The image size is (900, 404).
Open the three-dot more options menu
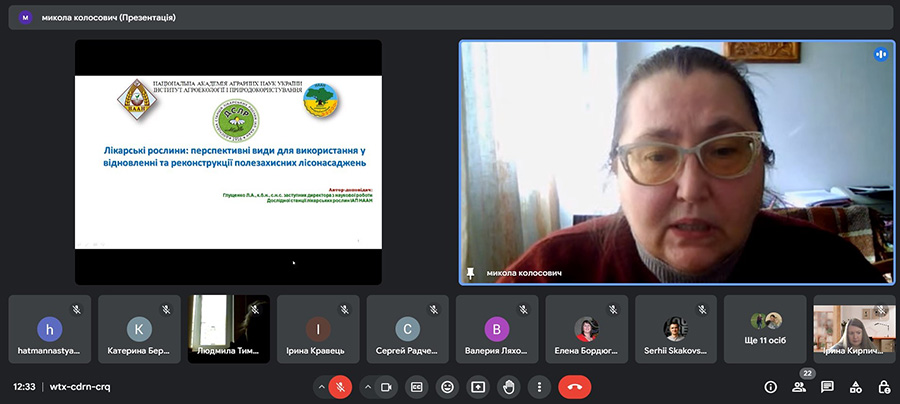pos(539,387)
